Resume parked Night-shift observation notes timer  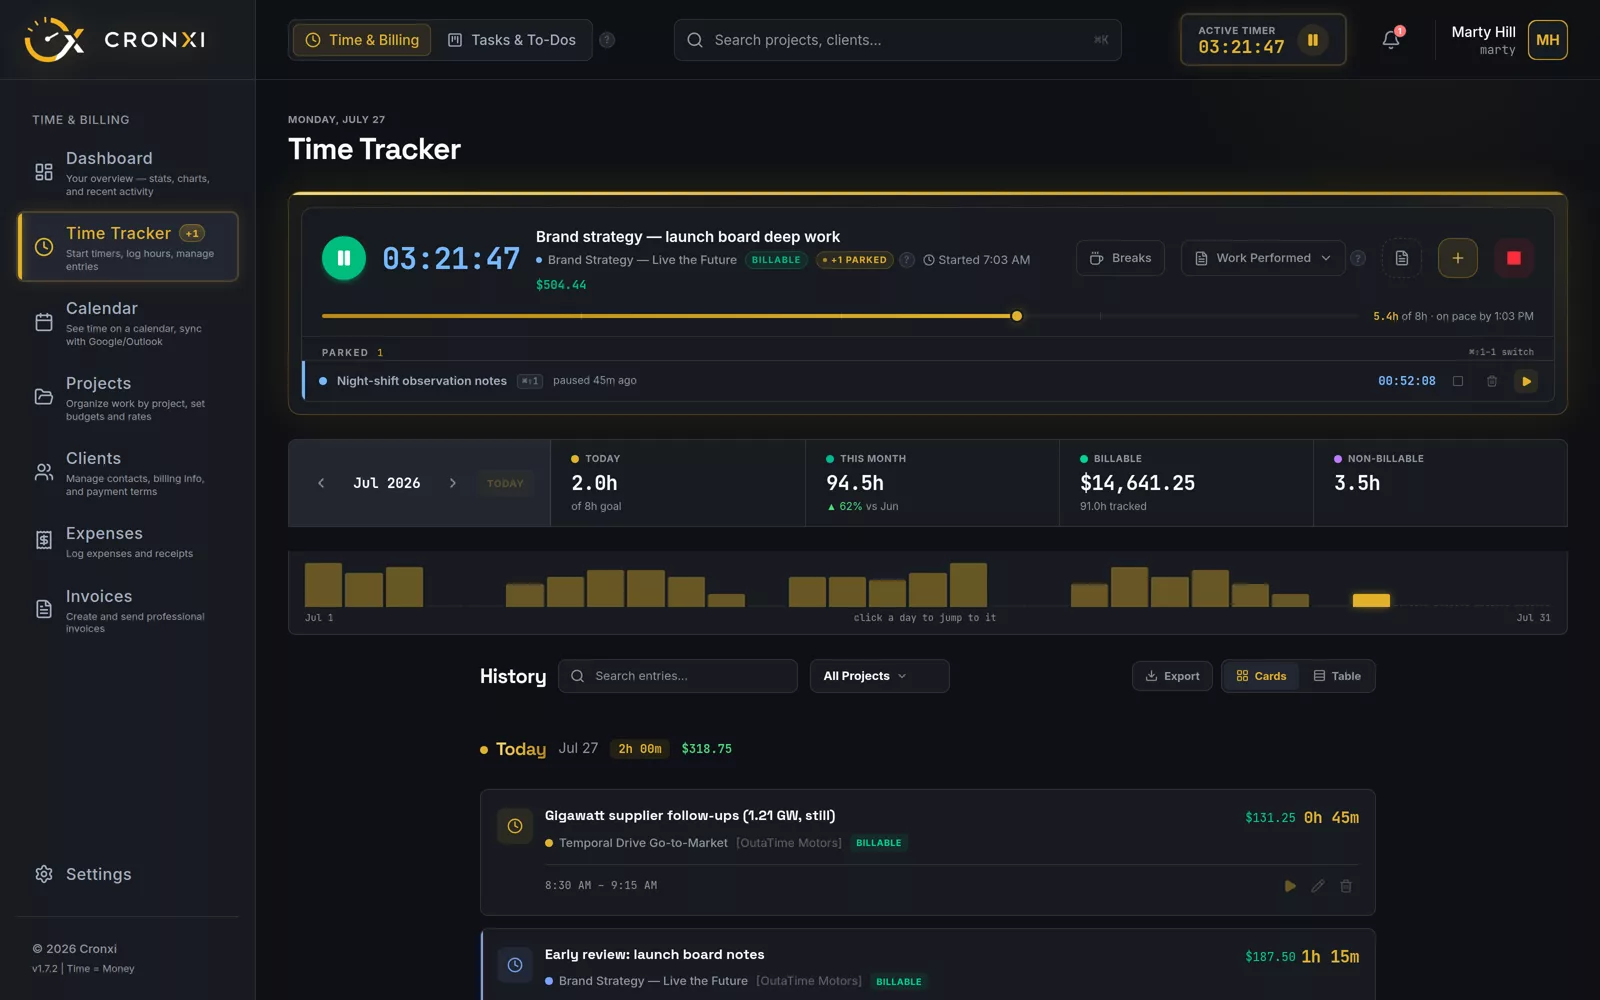click(1526, 381)
